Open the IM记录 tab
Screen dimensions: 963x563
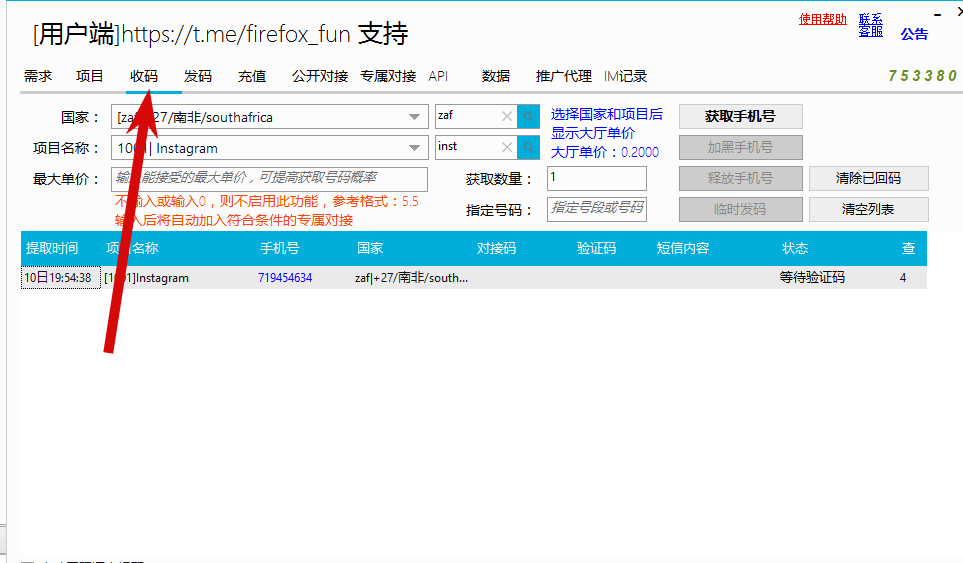pyautogui.click(x=625, y=76)
